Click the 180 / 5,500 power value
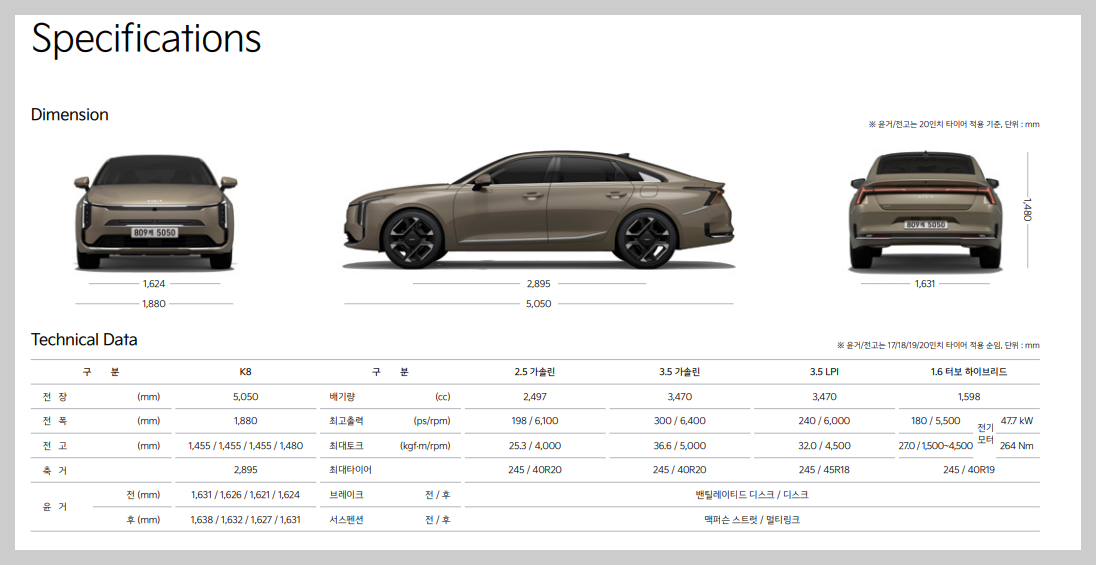The width and height of the screenshot is (1096, 565). click(x=935, y=421)
